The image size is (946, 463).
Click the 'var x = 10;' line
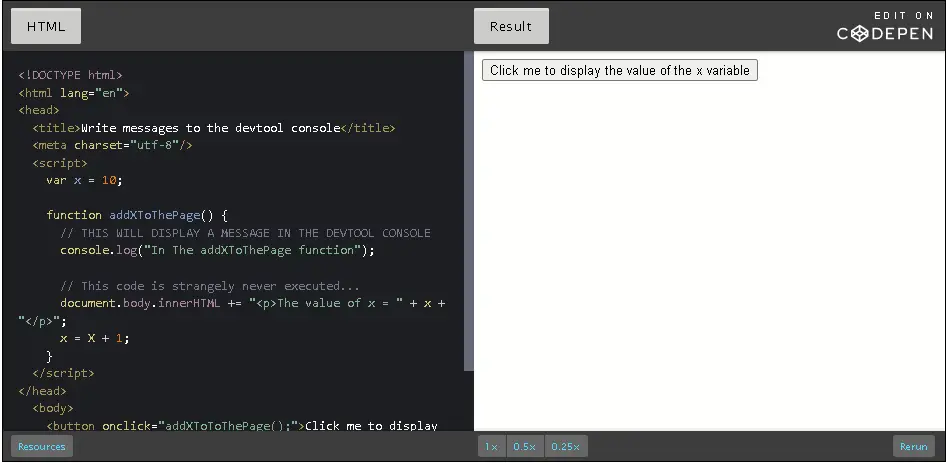[x=84, y=180]
